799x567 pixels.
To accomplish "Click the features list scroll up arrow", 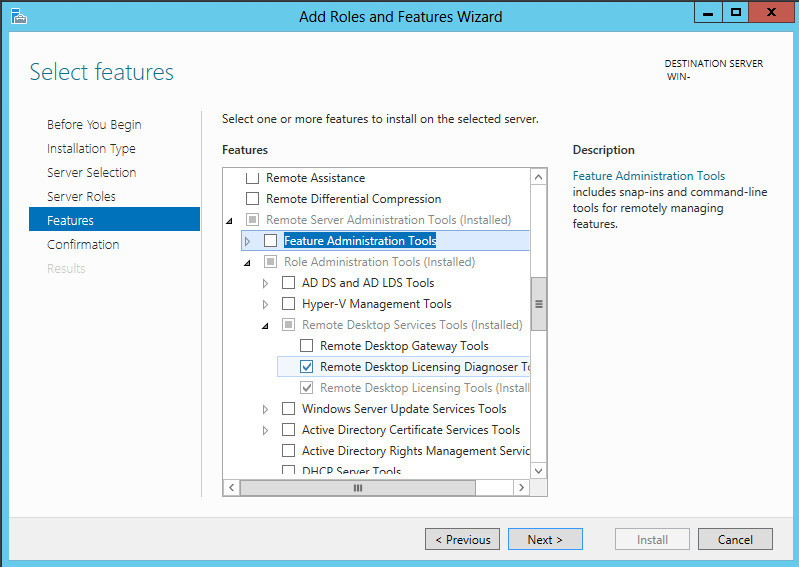I will tap(538, 177).
